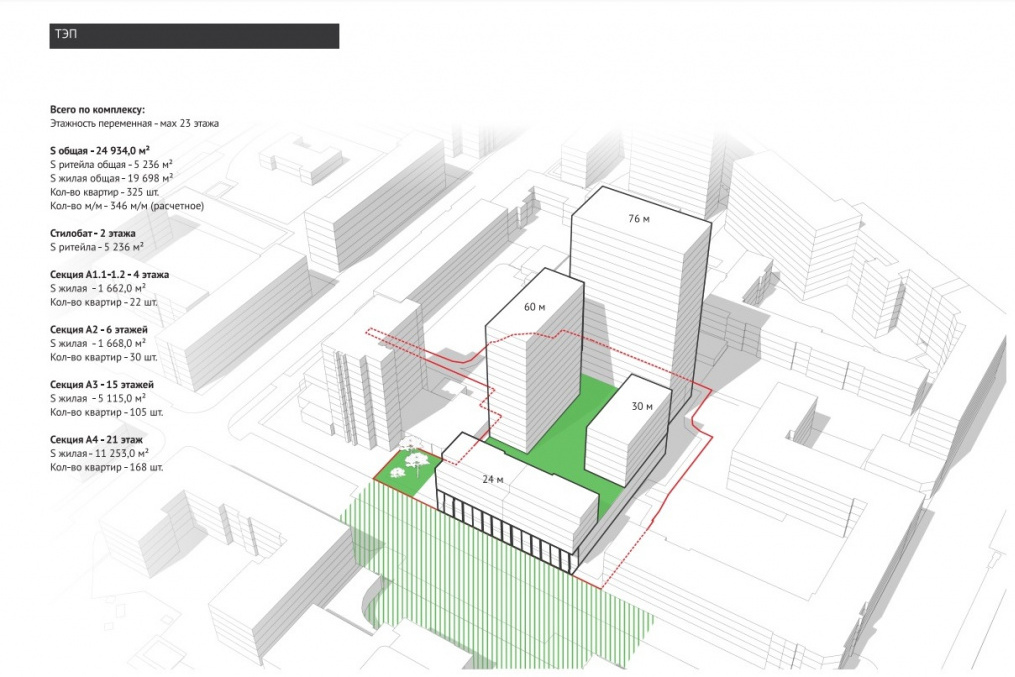Click the 'Кол-во квартир - 325 шт.' line
Screen dimensions: 1015x677
click(105, 191)
